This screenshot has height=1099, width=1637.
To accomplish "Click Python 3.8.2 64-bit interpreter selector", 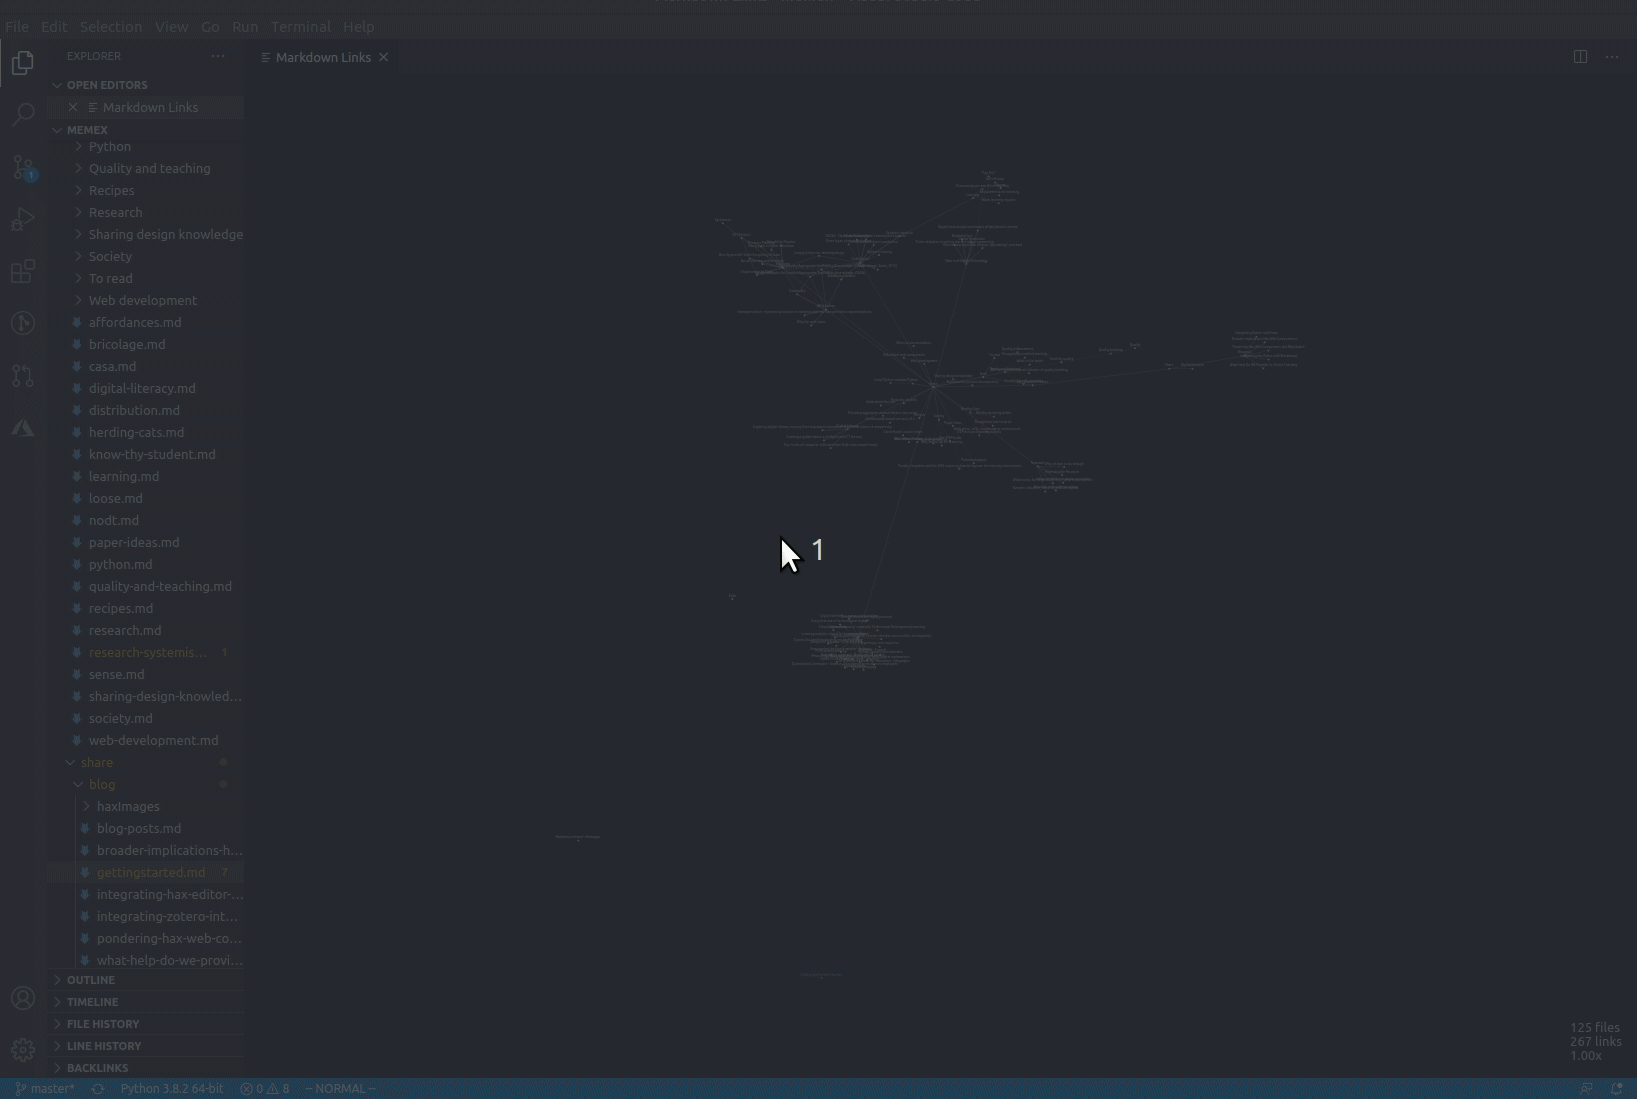I will [x=171, y=1088].
